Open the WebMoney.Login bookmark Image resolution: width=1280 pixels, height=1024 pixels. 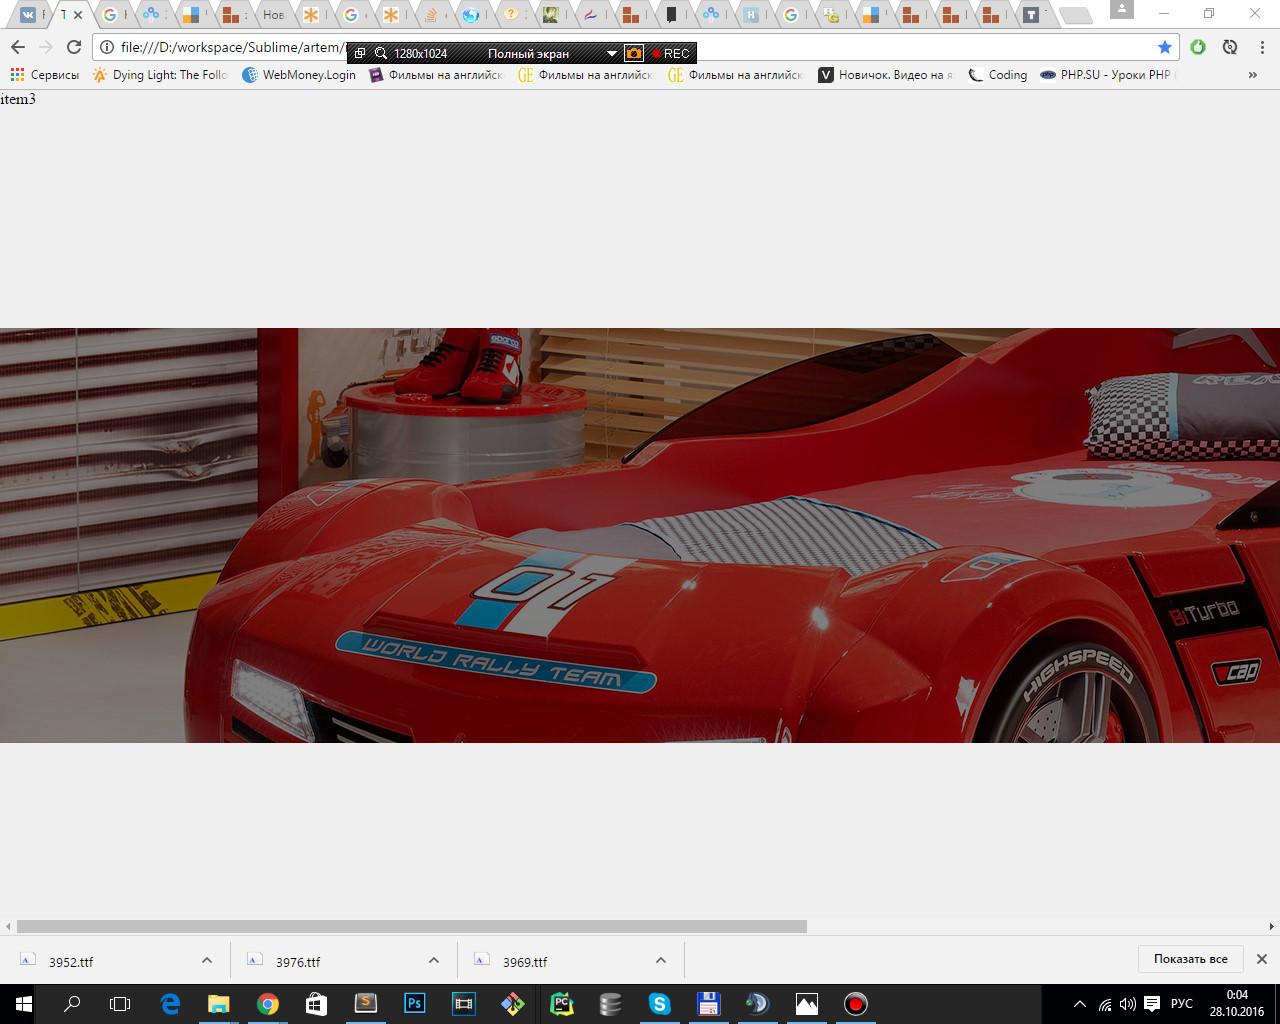coord(299,75)
